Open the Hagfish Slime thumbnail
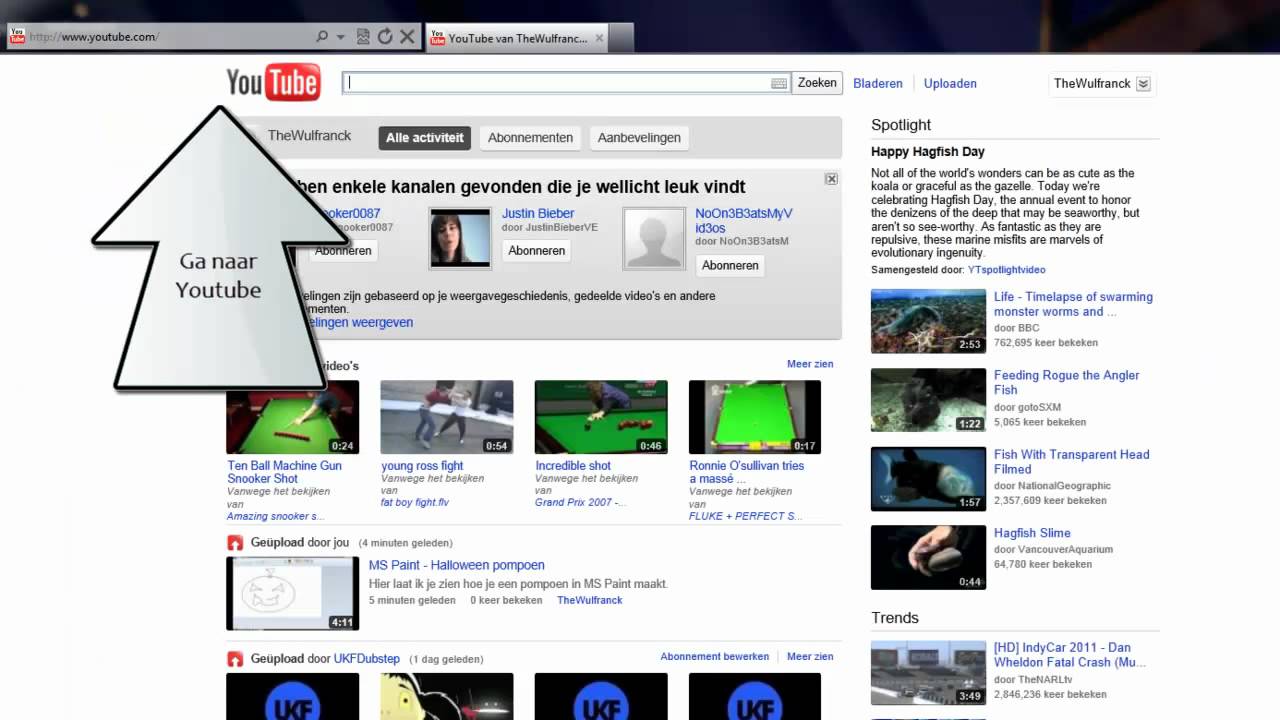 [928, 557]
